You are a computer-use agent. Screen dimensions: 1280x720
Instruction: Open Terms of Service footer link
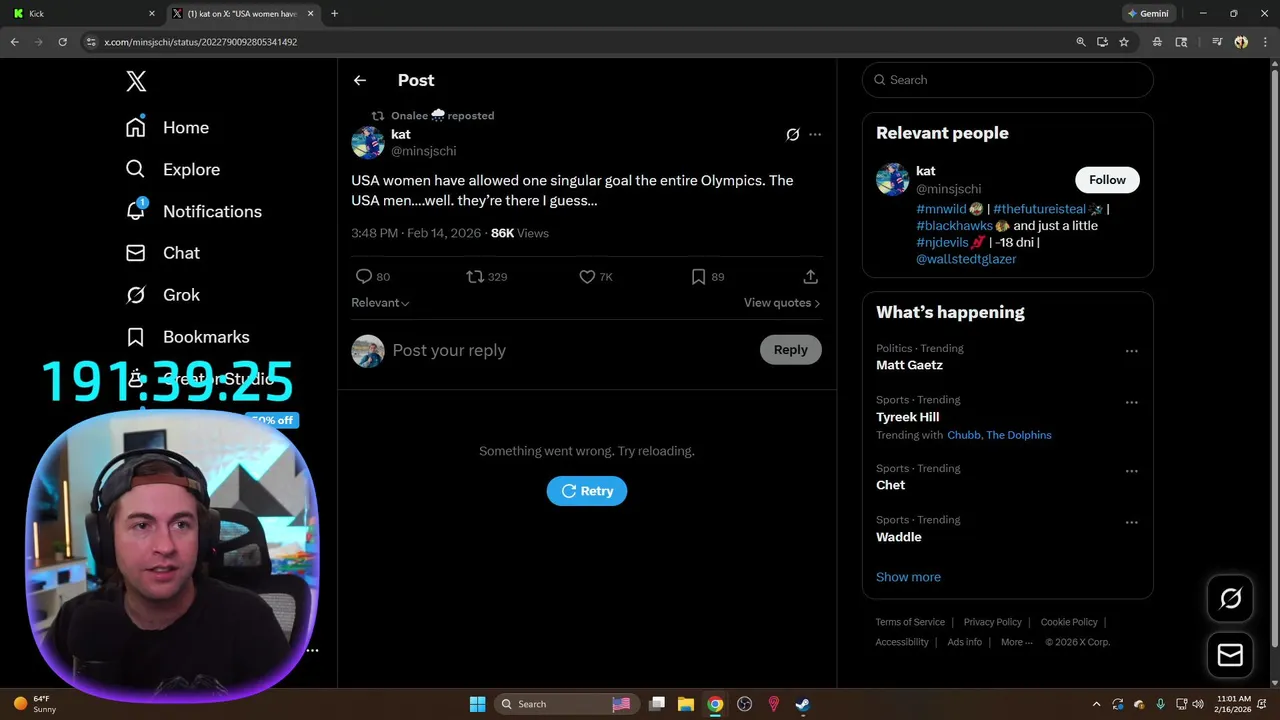[910, 622]
